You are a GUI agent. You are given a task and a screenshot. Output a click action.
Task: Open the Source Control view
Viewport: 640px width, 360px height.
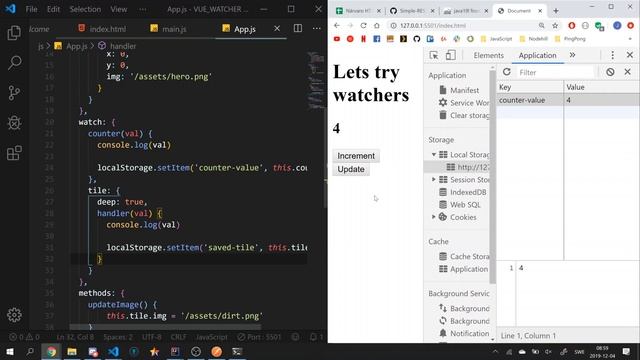[14, 93]
